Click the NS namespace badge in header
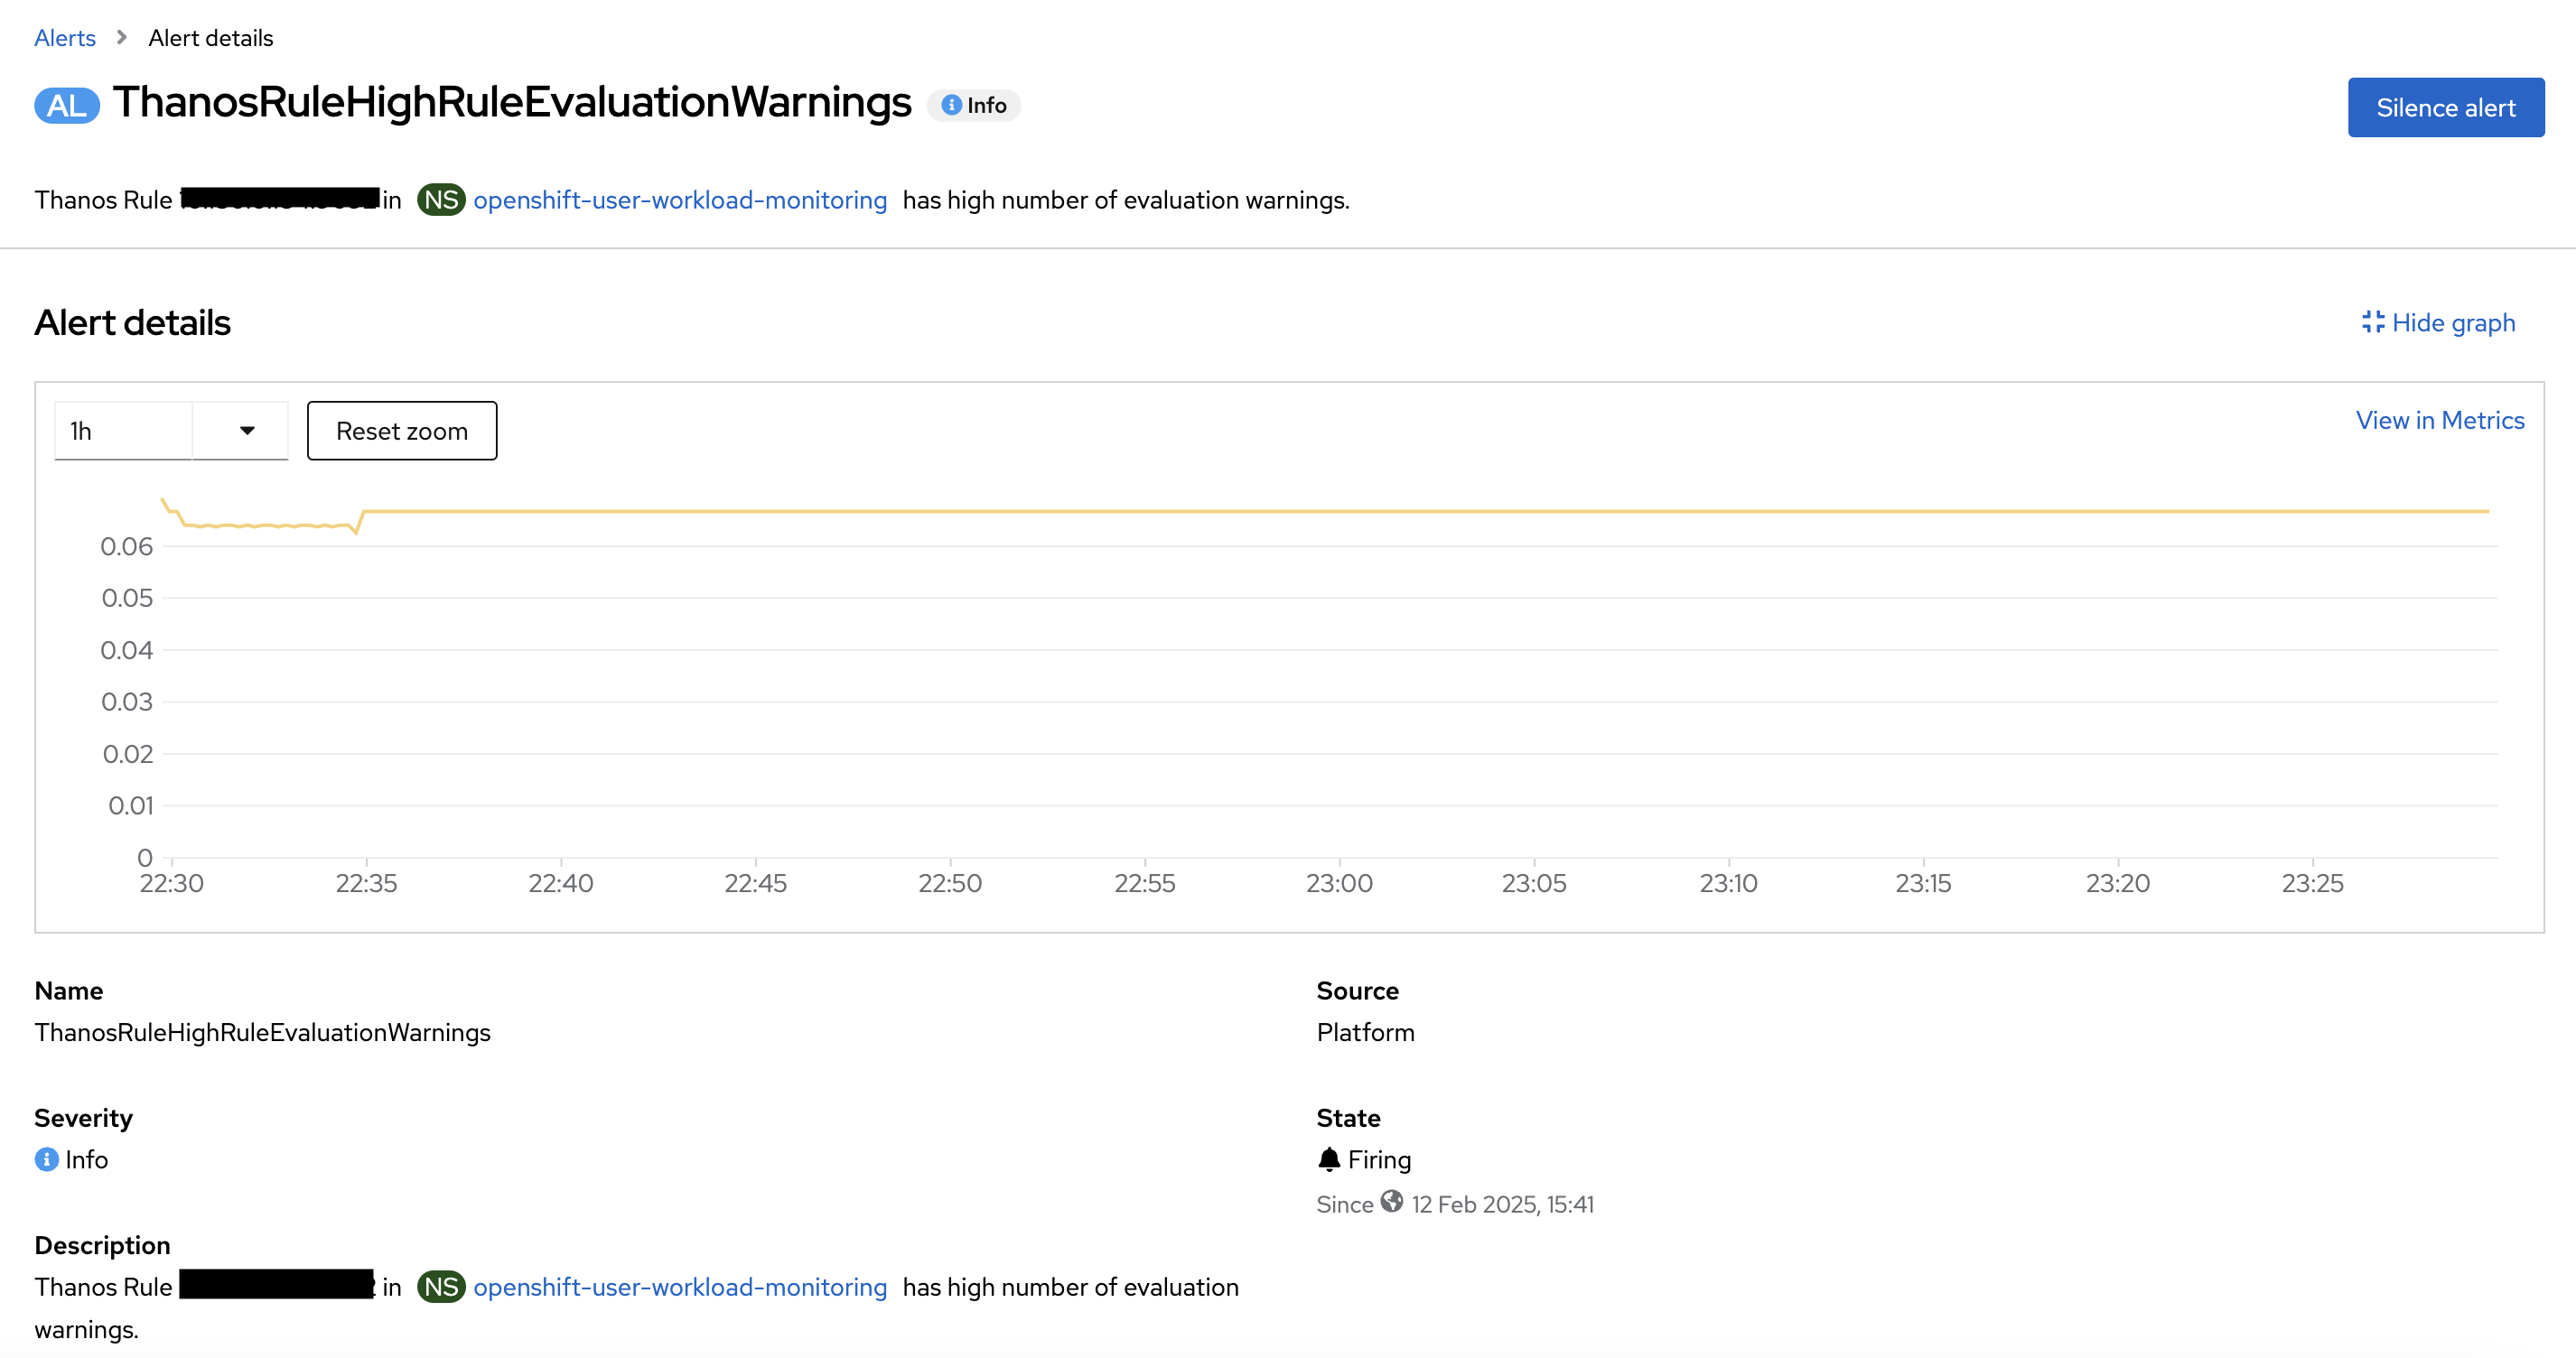 (x=440, y=200)
